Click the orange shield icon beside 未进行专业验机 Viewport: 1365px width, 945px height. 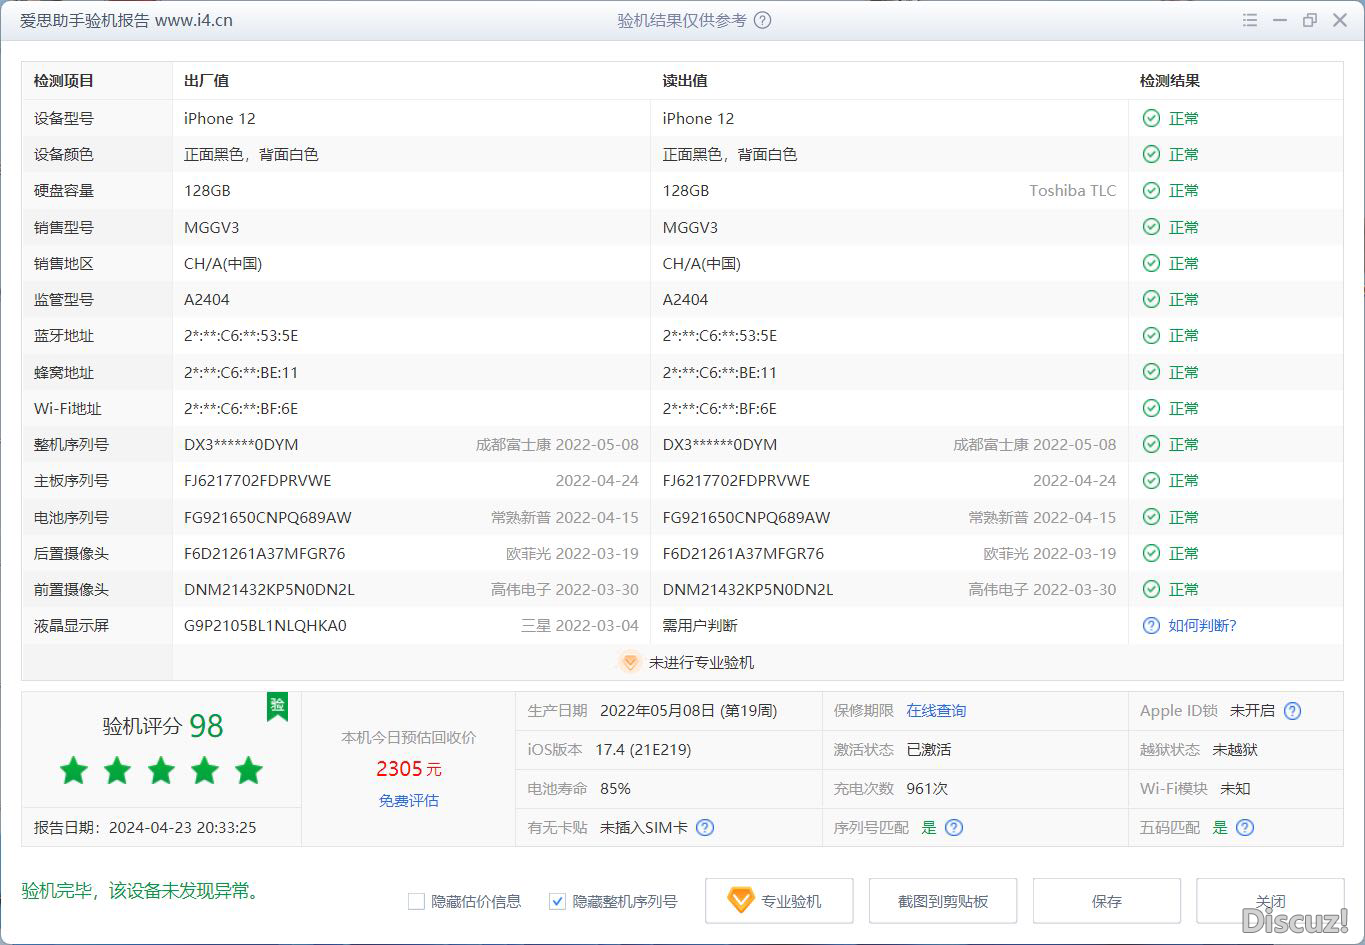click(629, 662)
